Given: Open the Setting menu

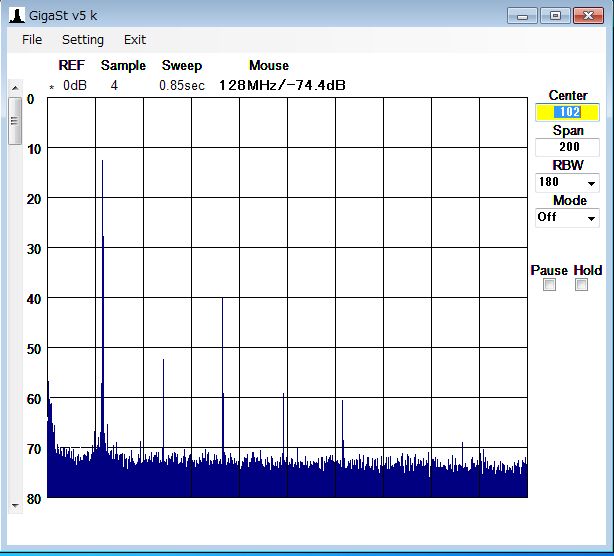Looking at the screenshot, I should 83,40.
